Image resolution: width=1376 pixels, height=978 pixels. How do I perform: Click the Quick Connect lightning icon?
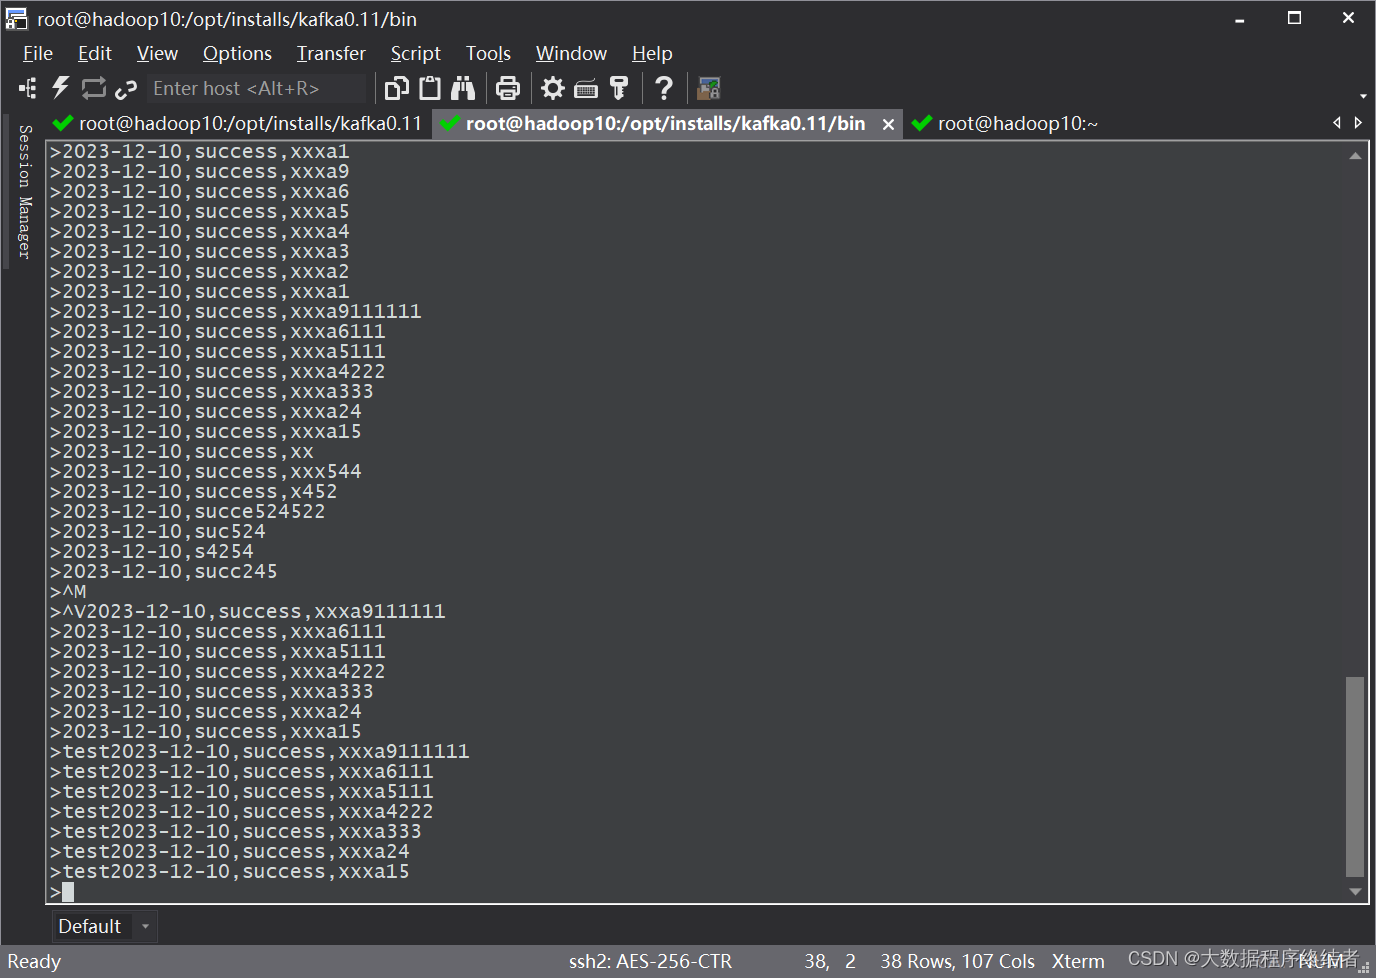pos(61,88)
